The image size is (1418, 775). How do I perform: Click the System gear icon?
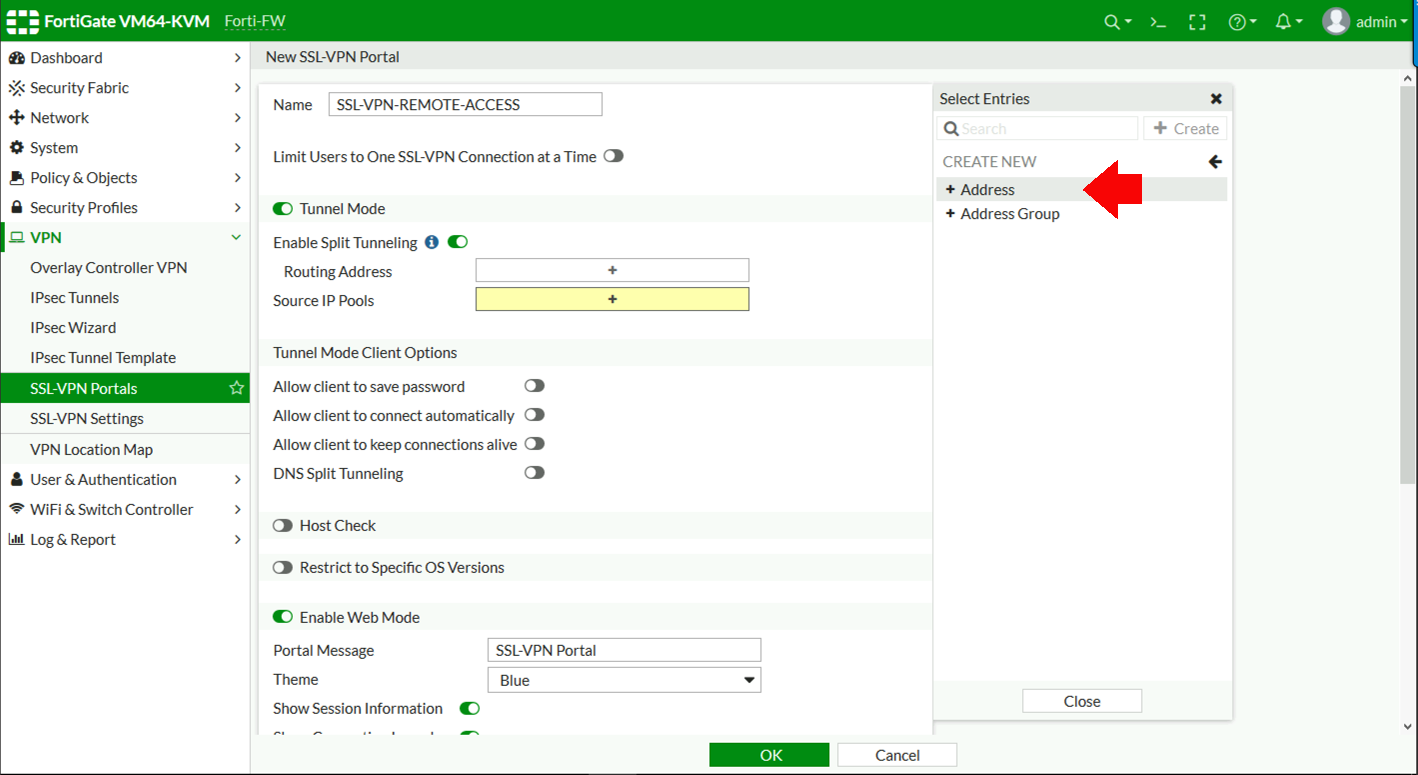(16, 148)
